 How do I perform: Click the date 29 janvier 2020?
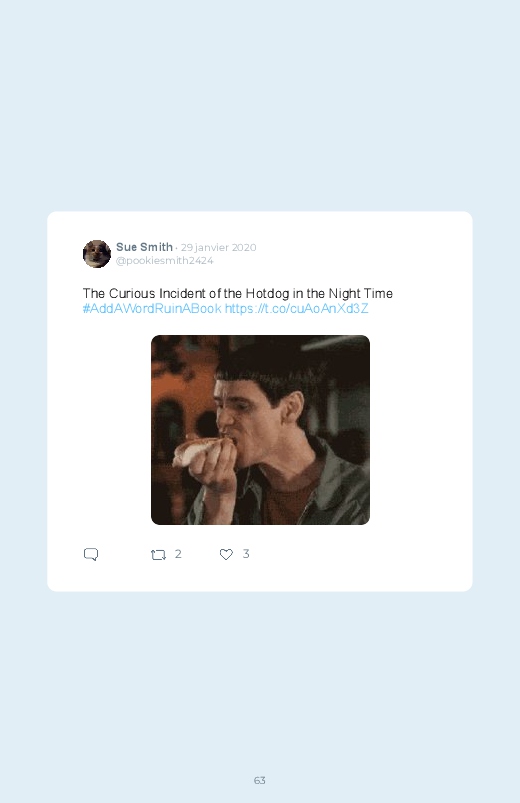pos(218,247)
